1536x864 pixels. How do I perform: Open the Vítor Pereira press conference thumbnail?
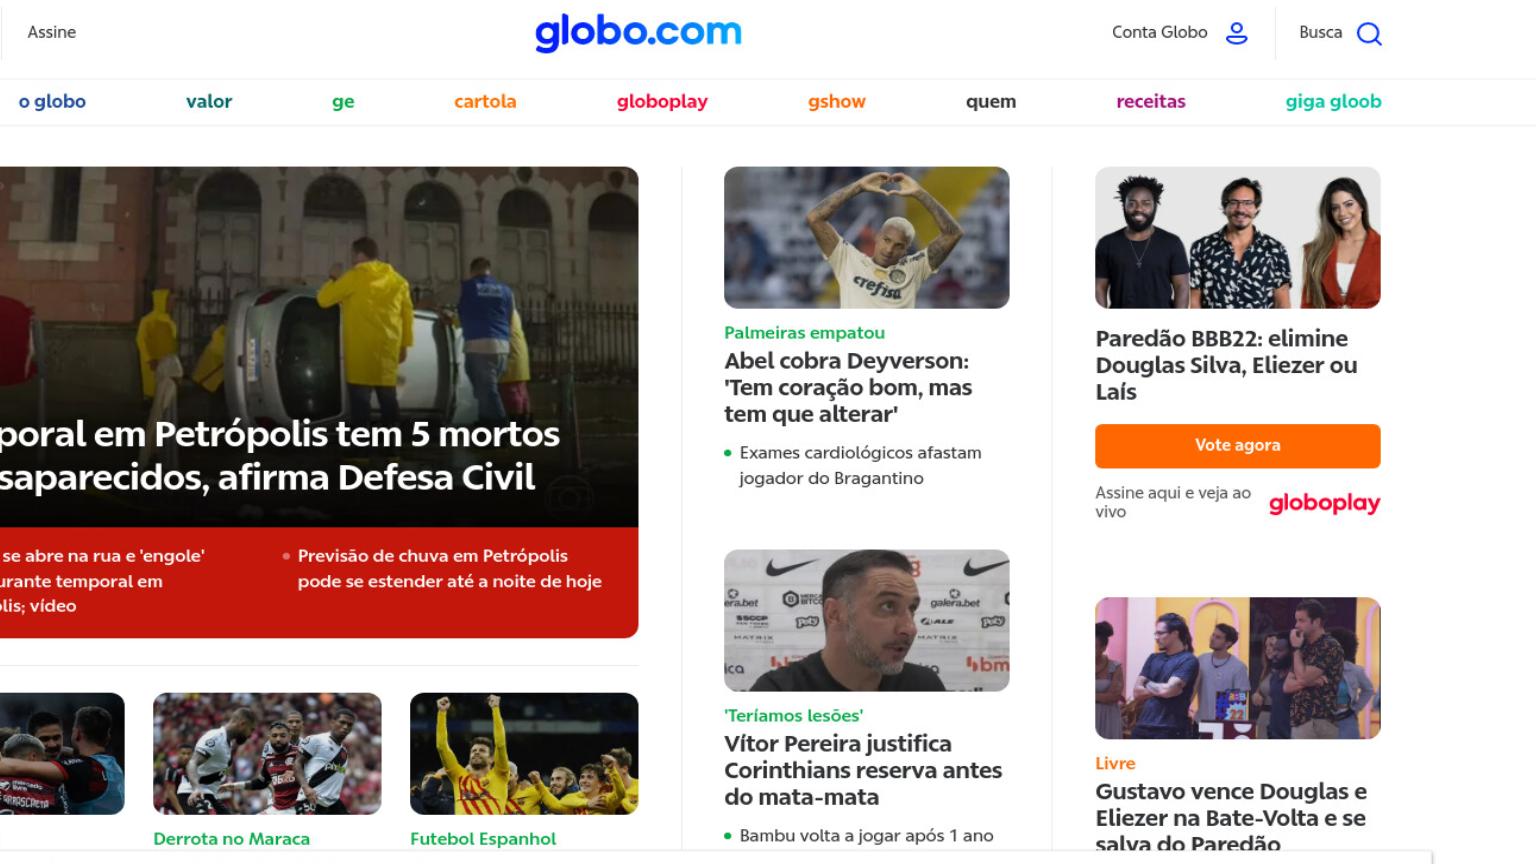[866, 620]
